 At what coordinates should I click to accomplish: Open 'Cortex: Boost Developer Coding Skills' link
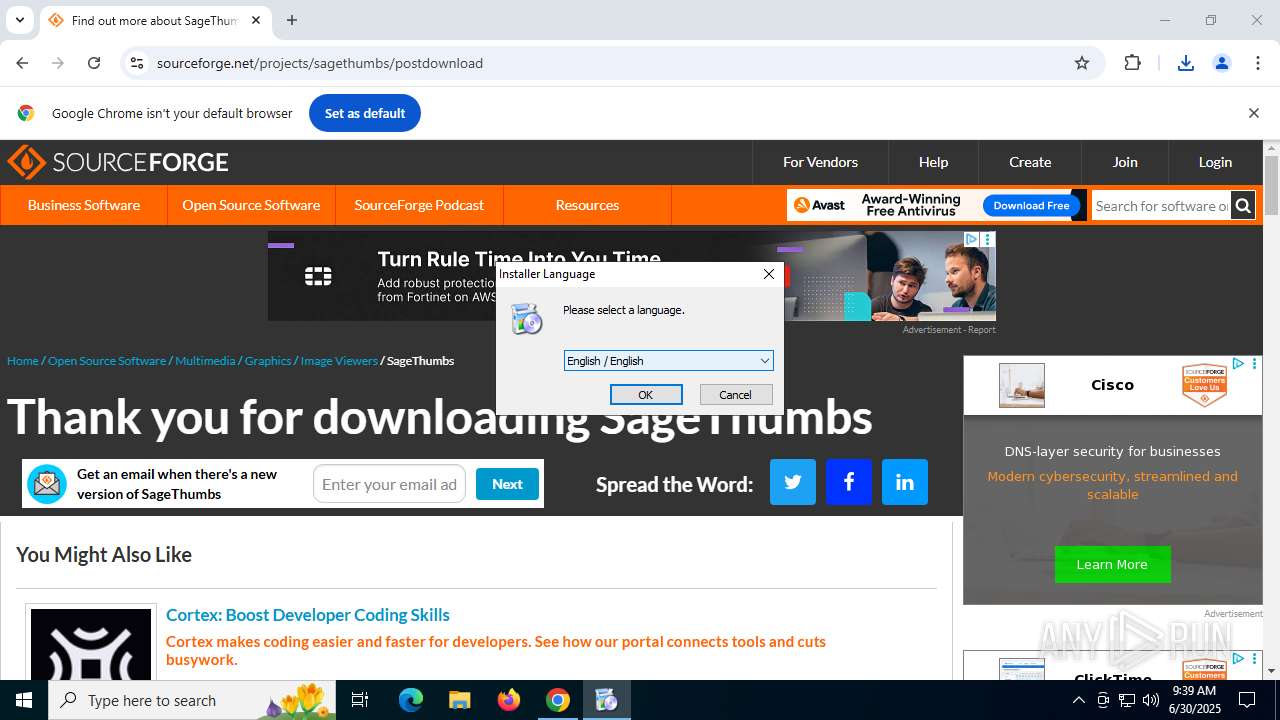tap(308, 615)
